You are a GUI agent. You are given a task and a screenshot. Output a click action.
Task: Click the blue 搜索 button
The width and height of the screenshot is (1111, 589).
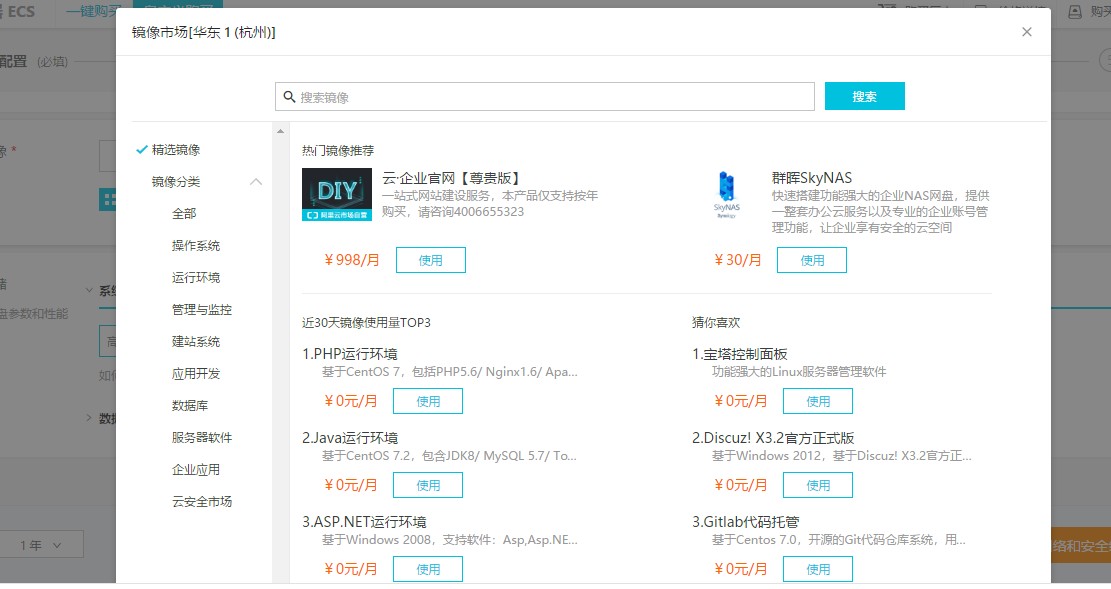(x=864, y=97)
